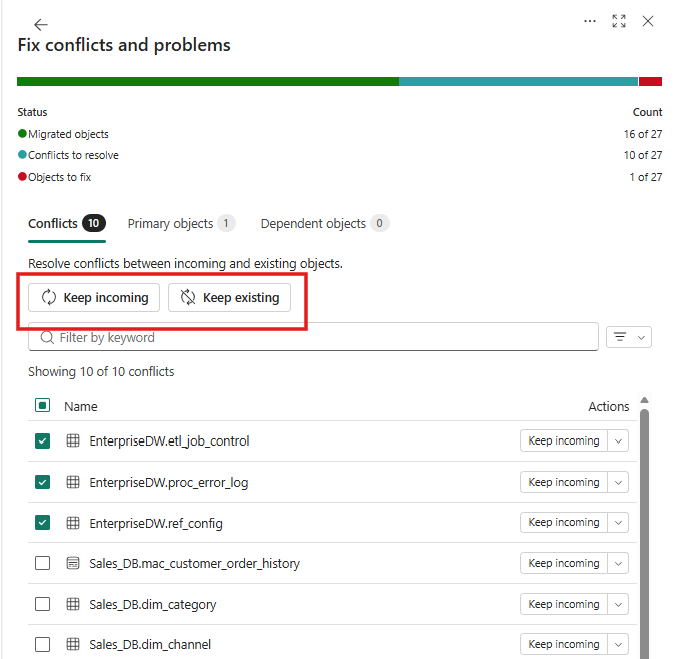Viewport: 675px width, 659px height.
Task: Click the red Objects to fix status dot
Action: coord(22,176)
